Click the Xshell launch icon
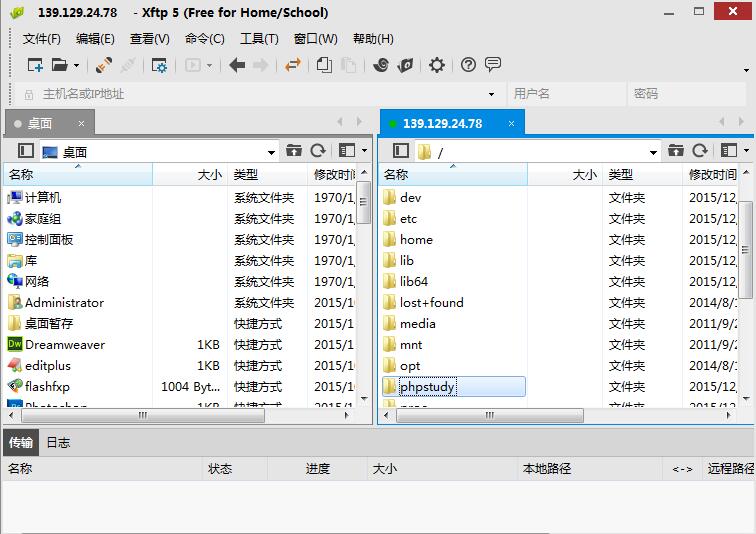This screenshot has width=756, height=534. pos(381,65)
